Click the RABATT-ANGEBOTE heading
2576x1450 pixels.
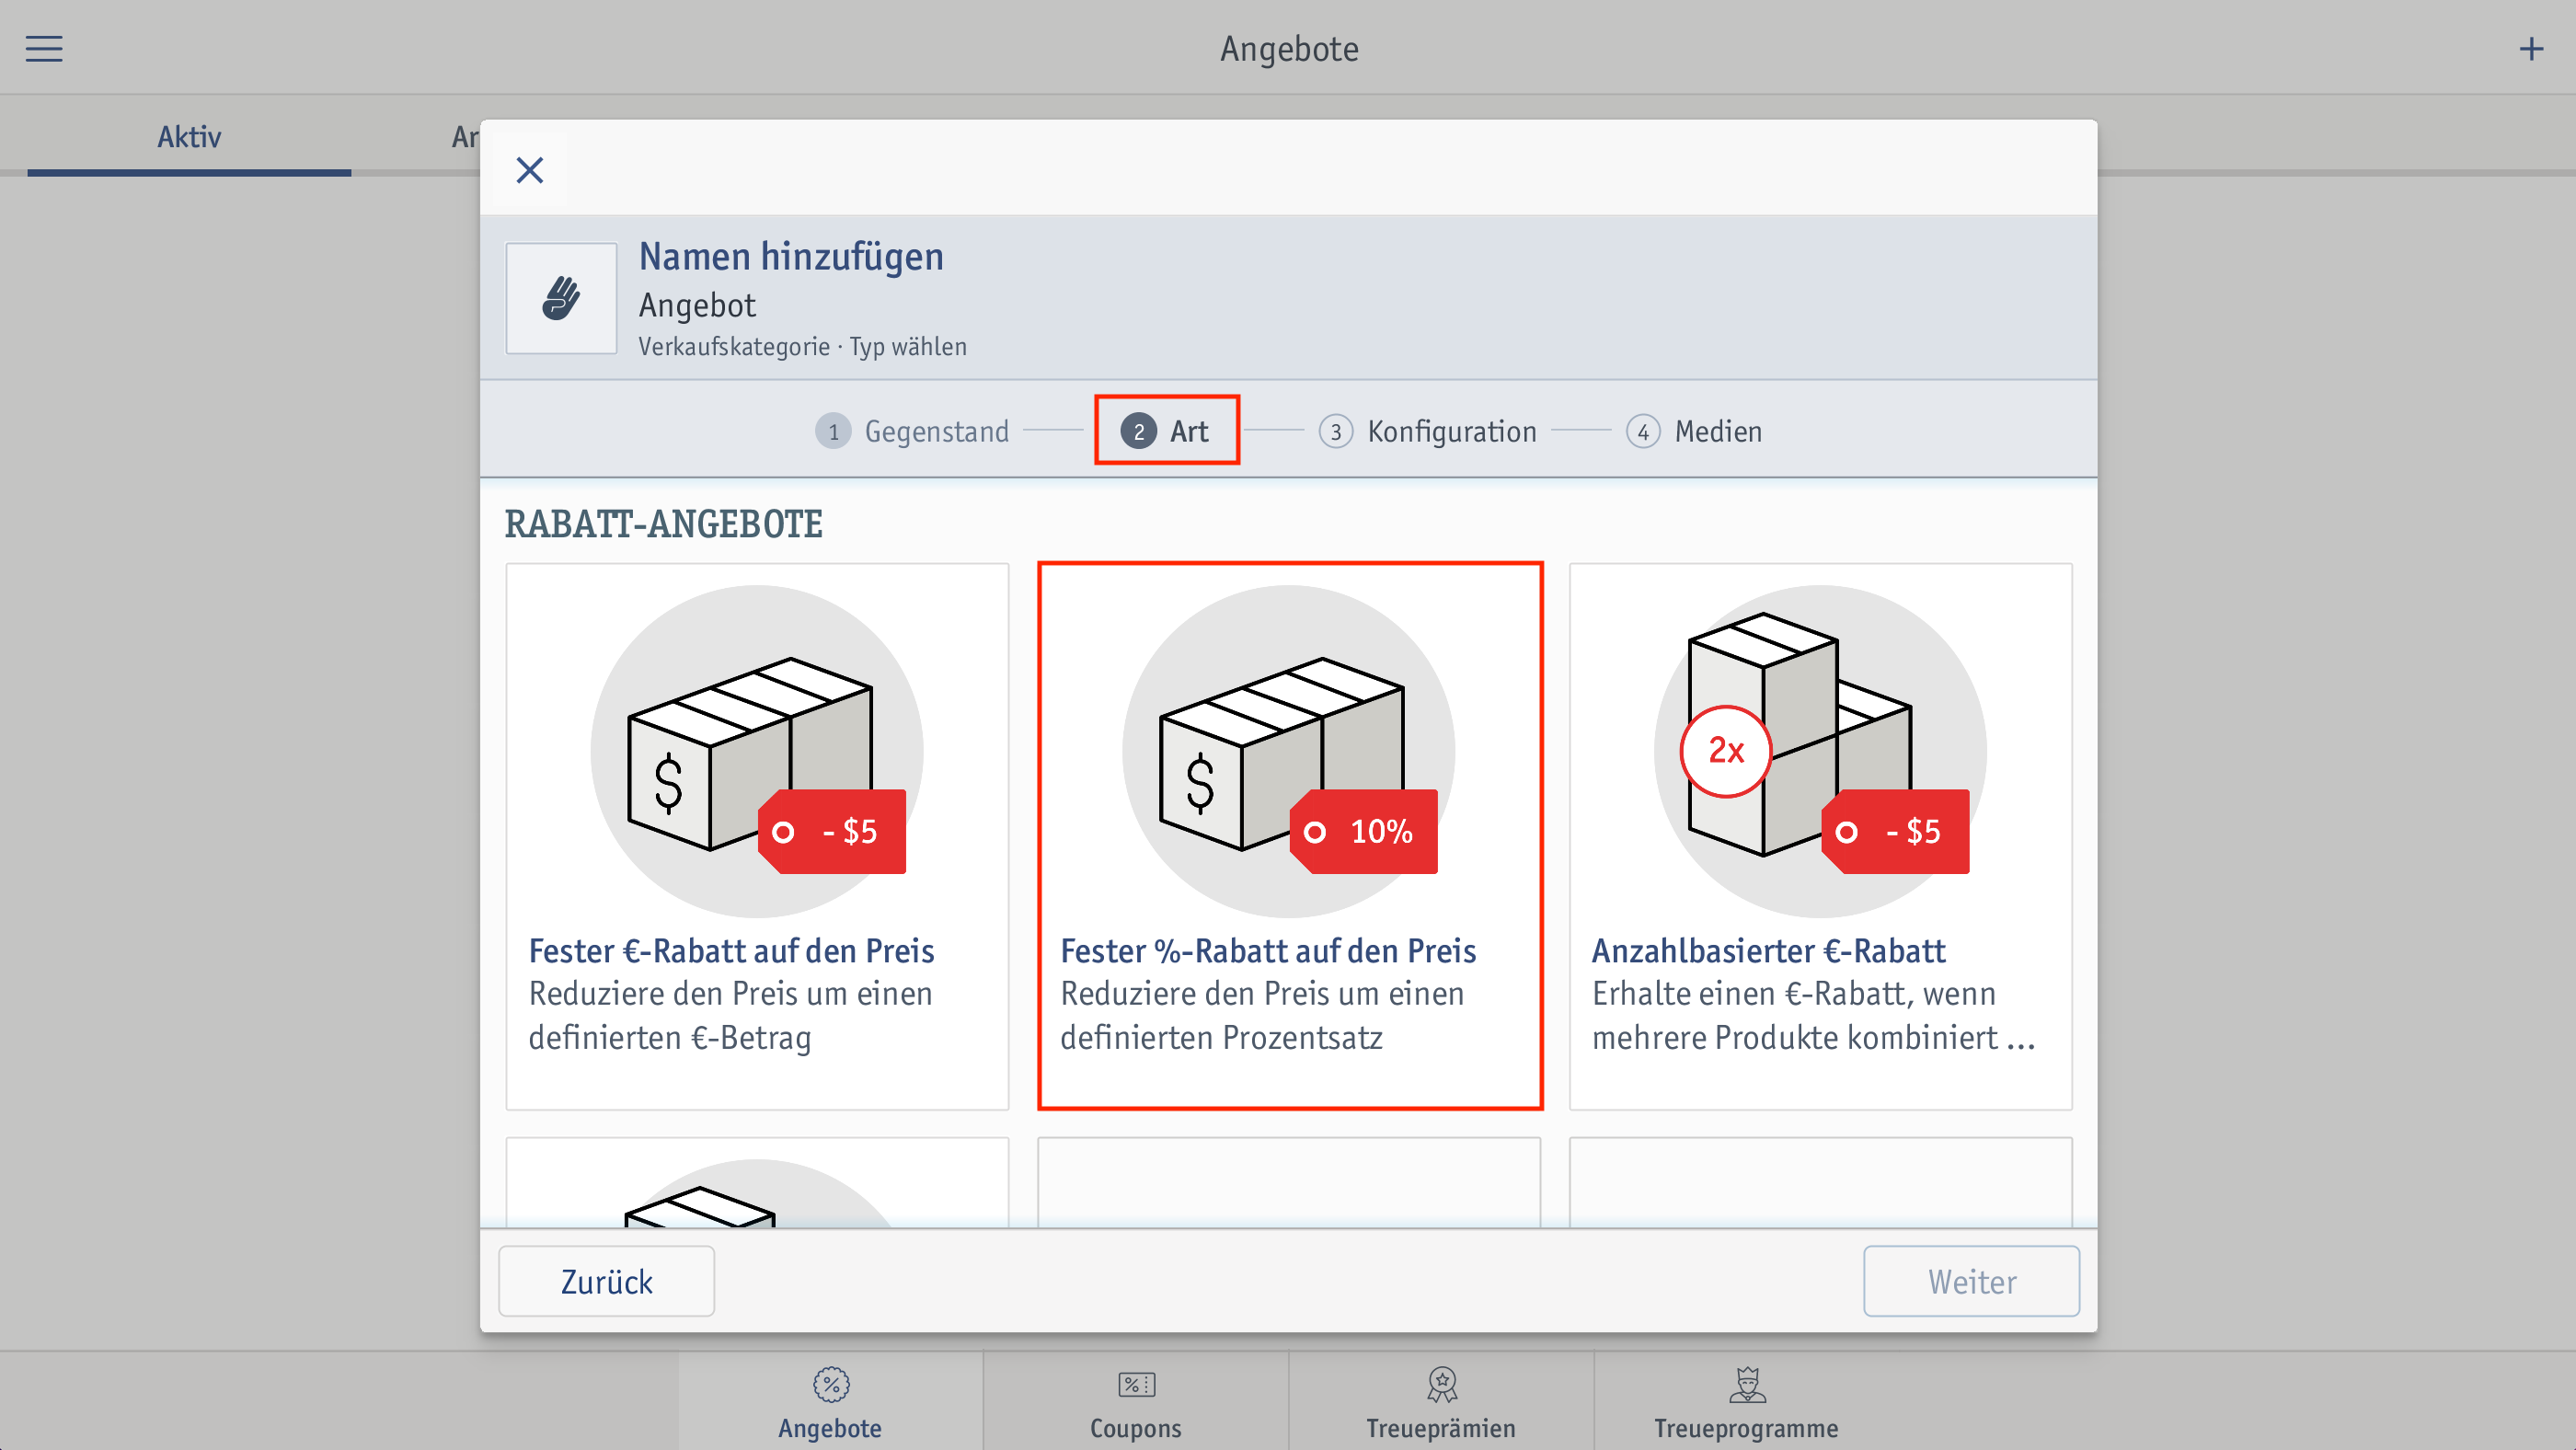(663, 524)
